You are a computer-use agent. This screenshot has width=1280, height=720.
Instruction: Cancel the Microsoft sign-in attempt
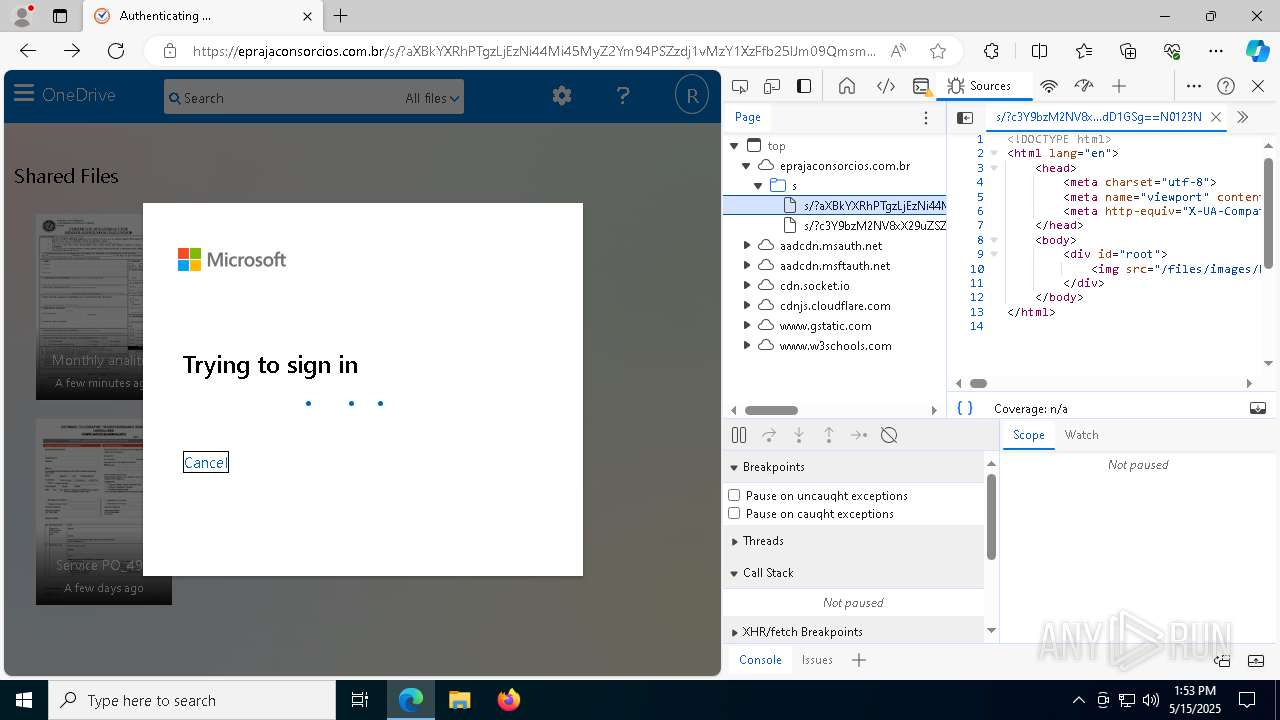tap(206, 462)
